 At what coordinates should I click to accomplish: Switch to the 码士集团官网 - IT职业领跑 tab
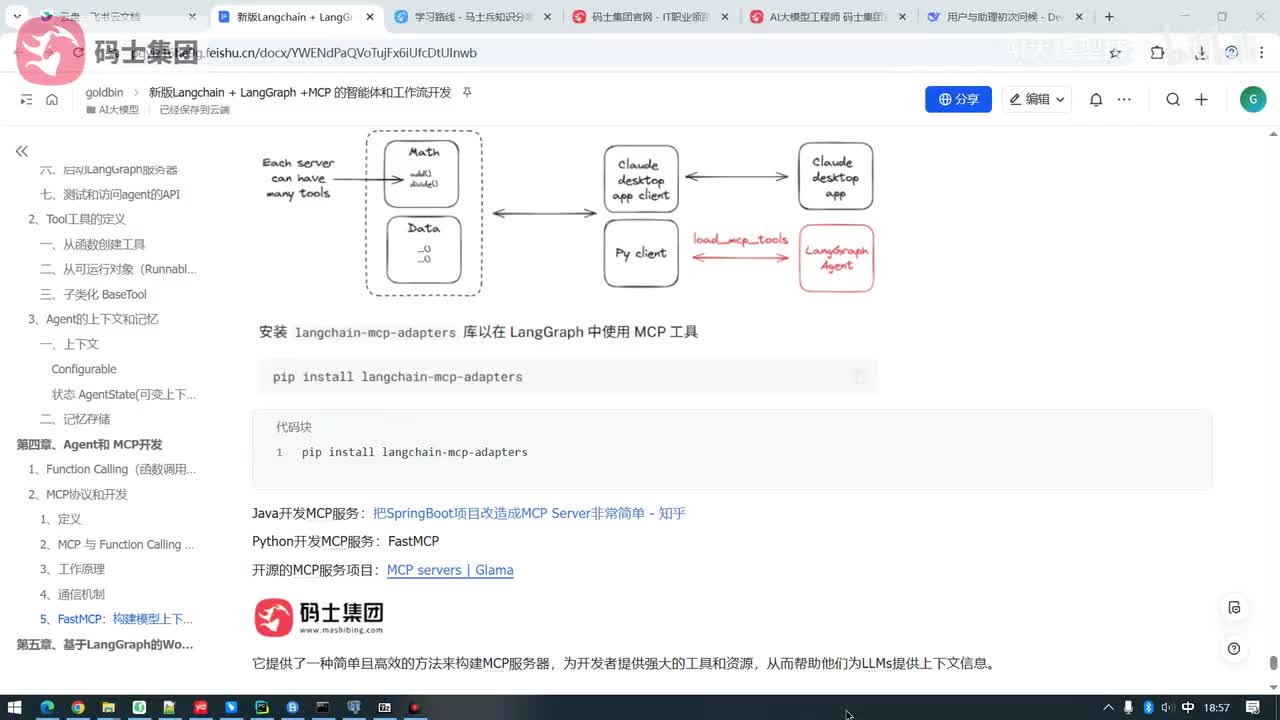pos(648,17)
